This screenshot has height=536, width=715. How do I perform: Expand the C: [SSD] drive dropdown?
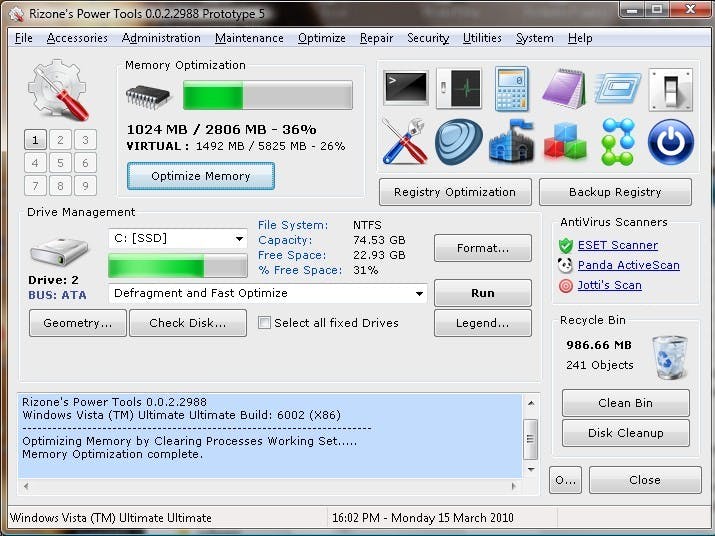point(239,239)
